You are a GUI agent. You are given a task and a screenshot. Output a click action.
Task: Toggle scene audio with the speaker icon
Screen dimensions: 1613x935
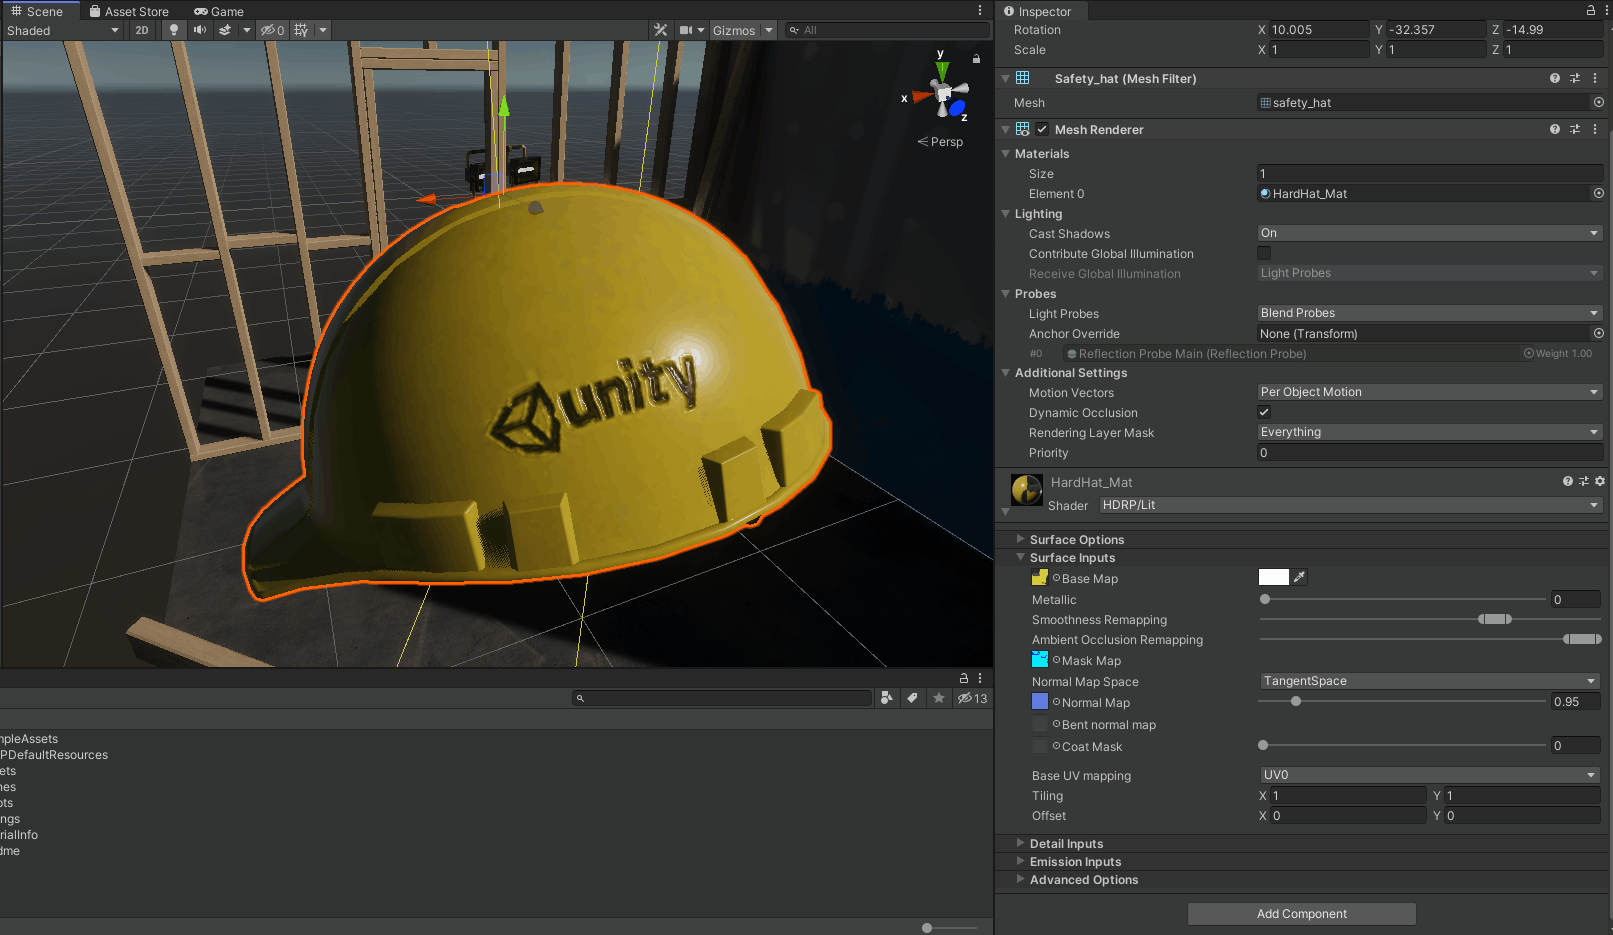click(x=200, y=30)
